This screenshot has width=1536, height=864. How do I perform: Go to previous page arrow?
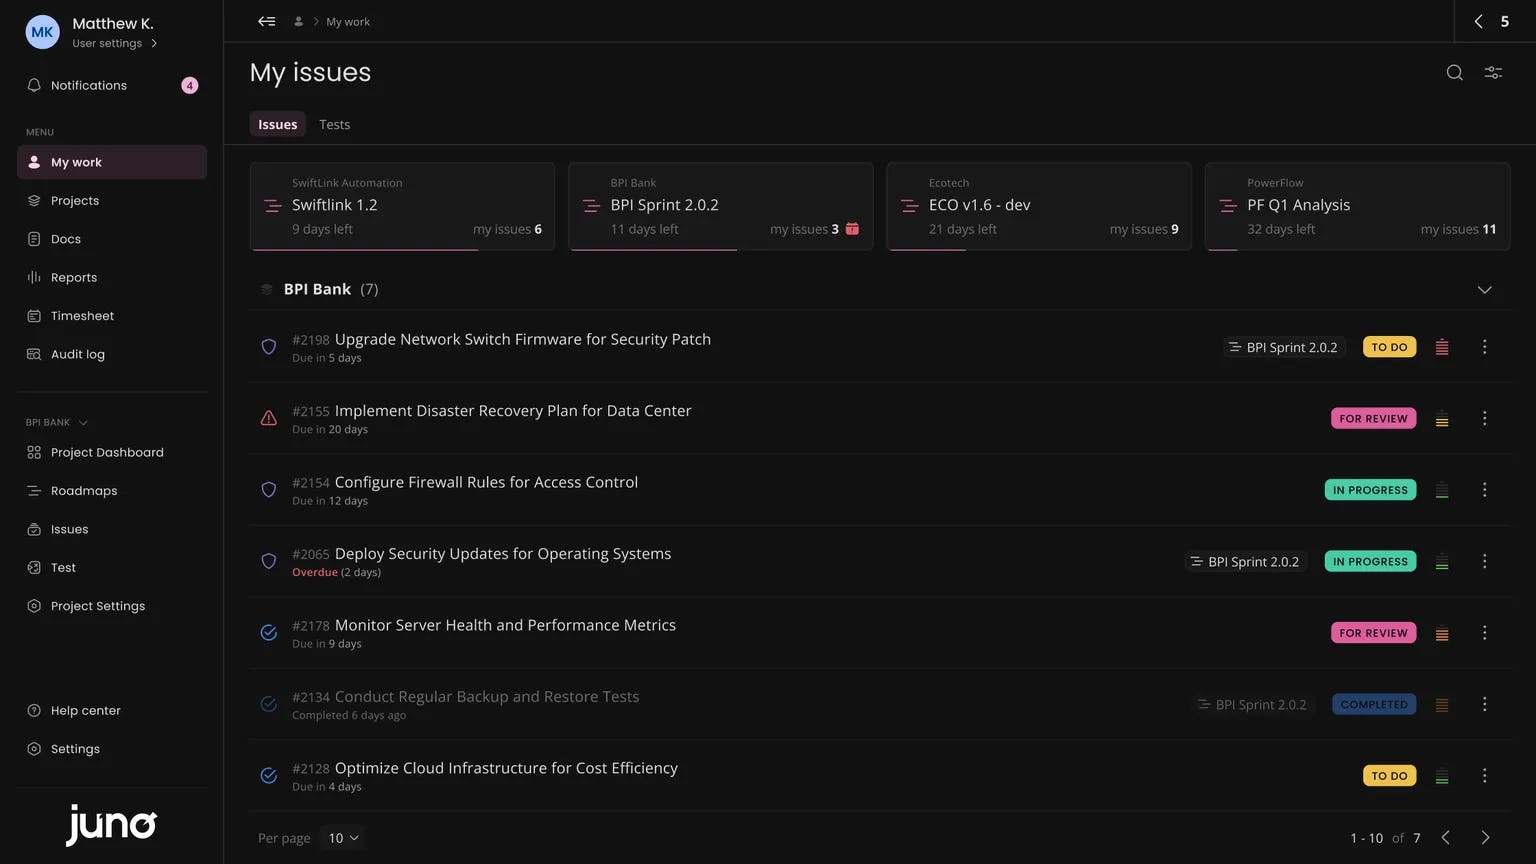1445,838
